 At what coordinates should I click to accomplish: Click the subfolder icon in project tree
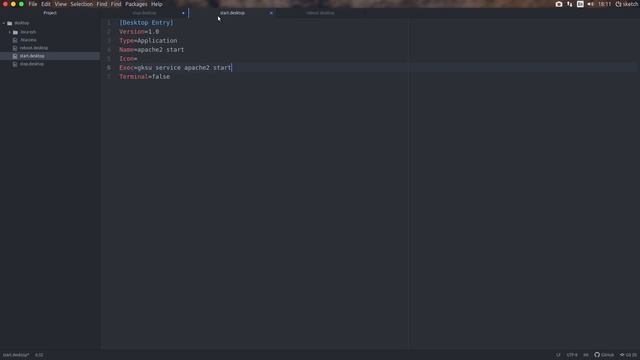pos(16,32)
